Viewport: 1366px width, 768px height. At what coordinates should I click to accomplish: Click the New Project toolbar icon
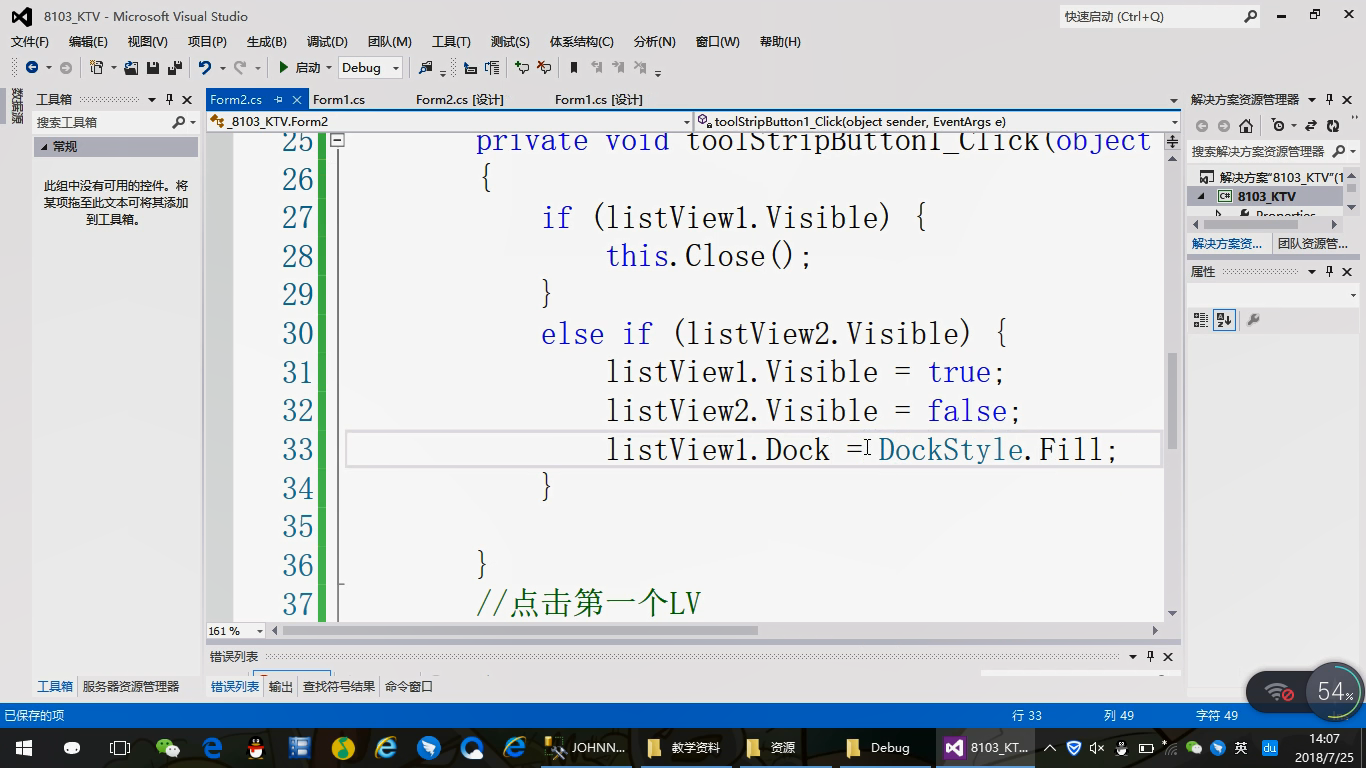click(x=96, y=68)
